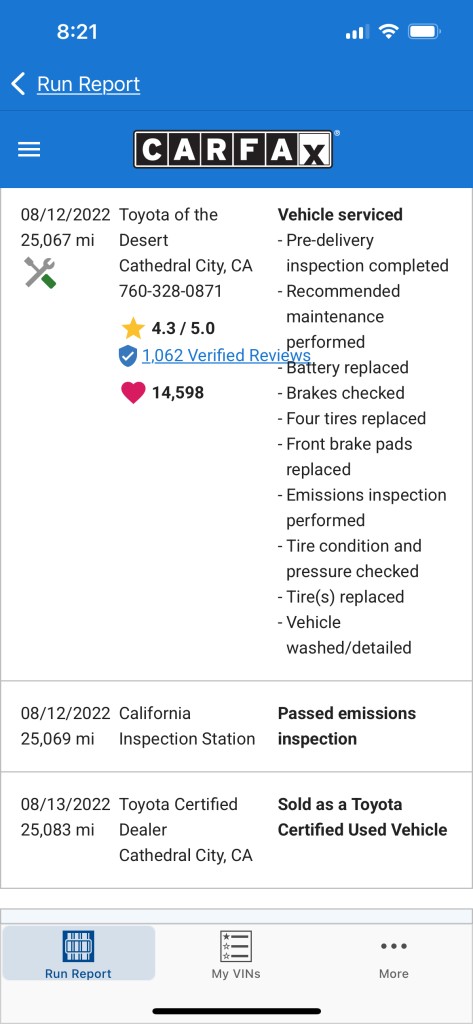Image resolution: width=473 pixels, height=1024 pixels.
Task: Tap the wrench service icon
Action: pyautogui.click(x=40, y=272)
